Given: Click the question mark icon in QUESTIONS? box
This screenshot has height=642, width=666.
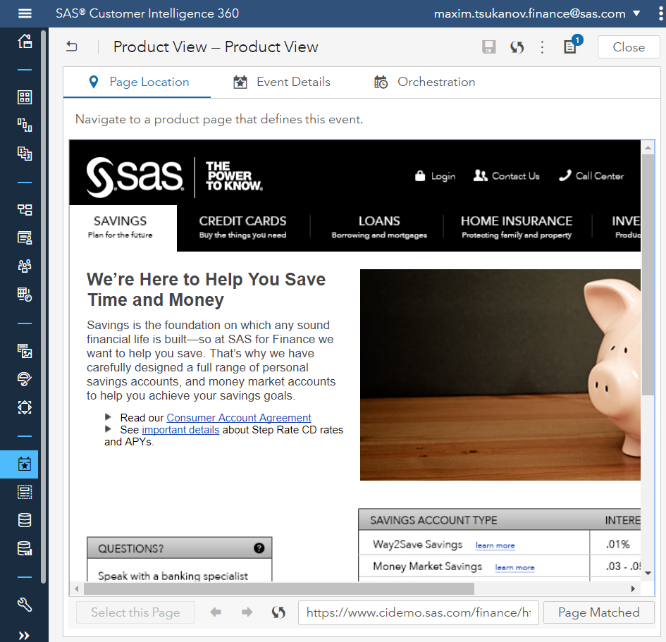Looking at the screenshot, I should coord(259,548).
